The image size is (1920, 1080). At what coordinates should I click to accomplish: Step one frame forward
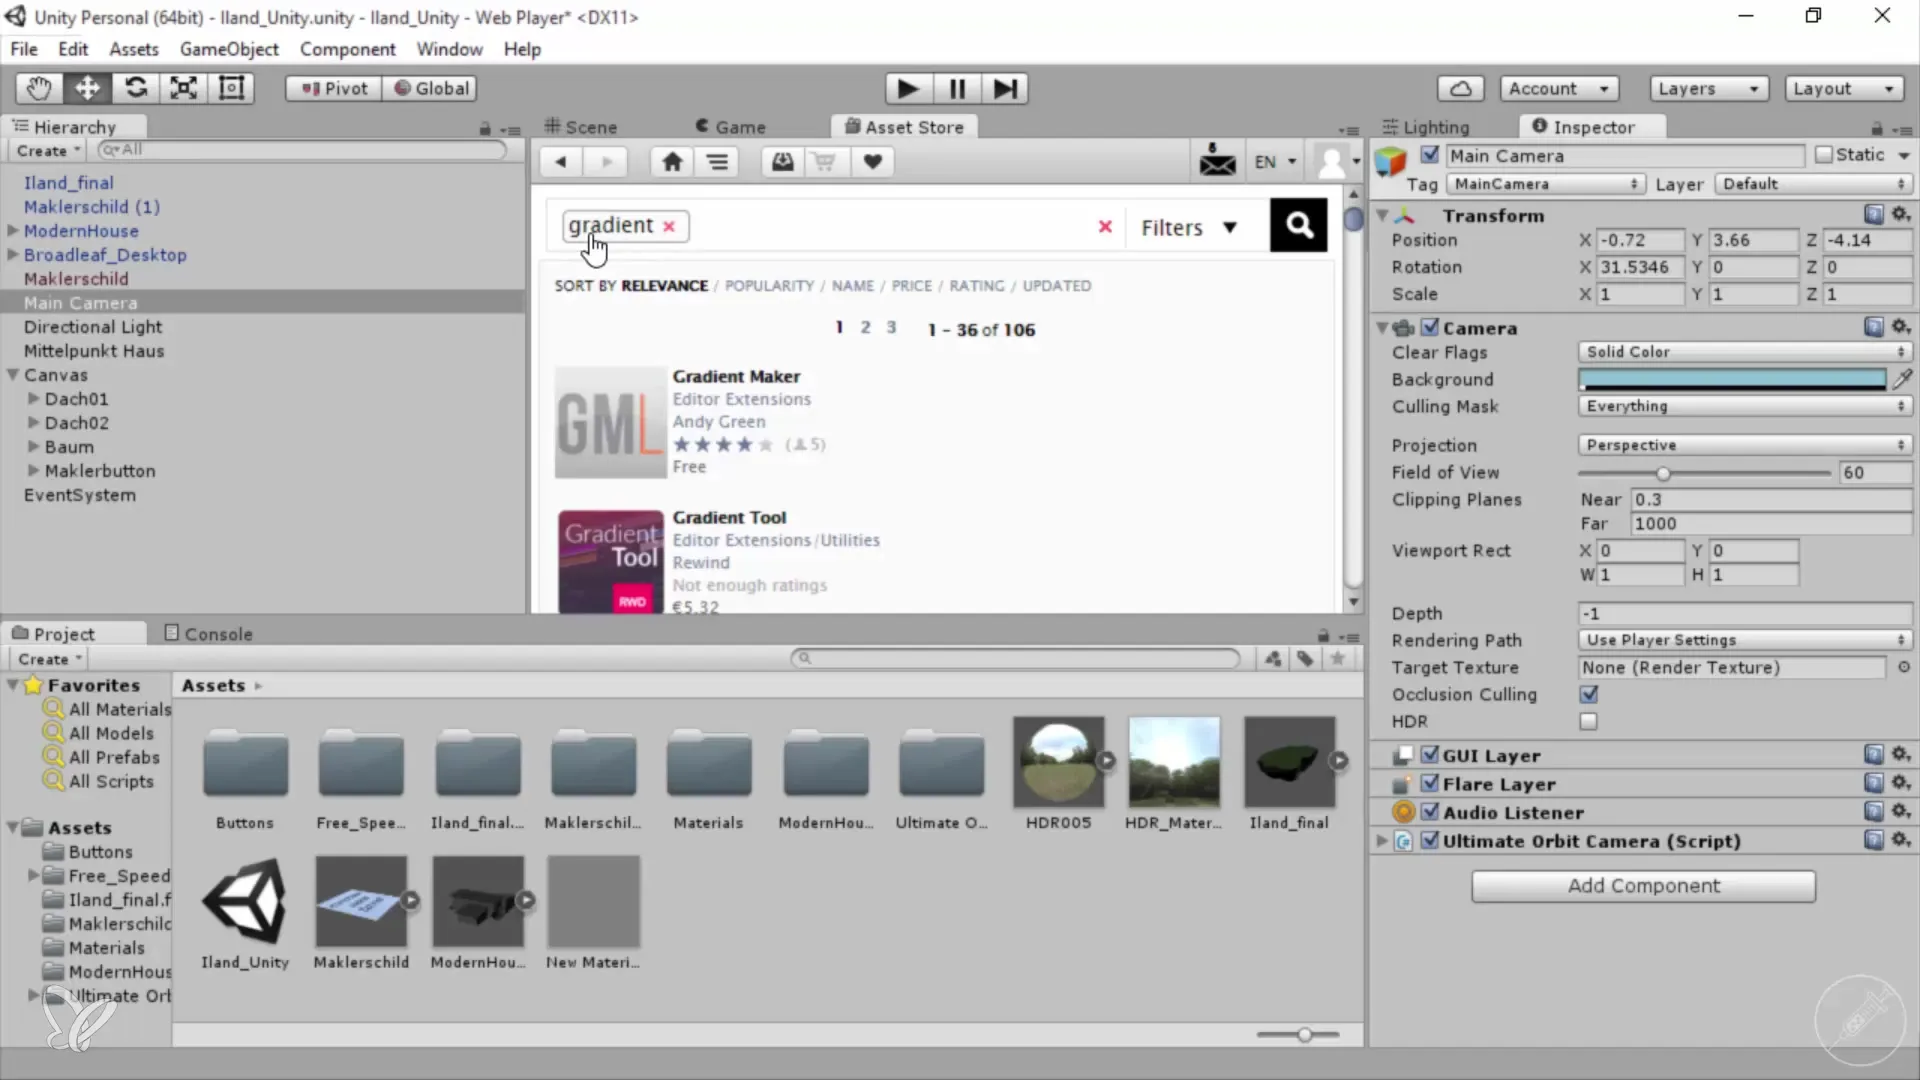point(1004,89)
